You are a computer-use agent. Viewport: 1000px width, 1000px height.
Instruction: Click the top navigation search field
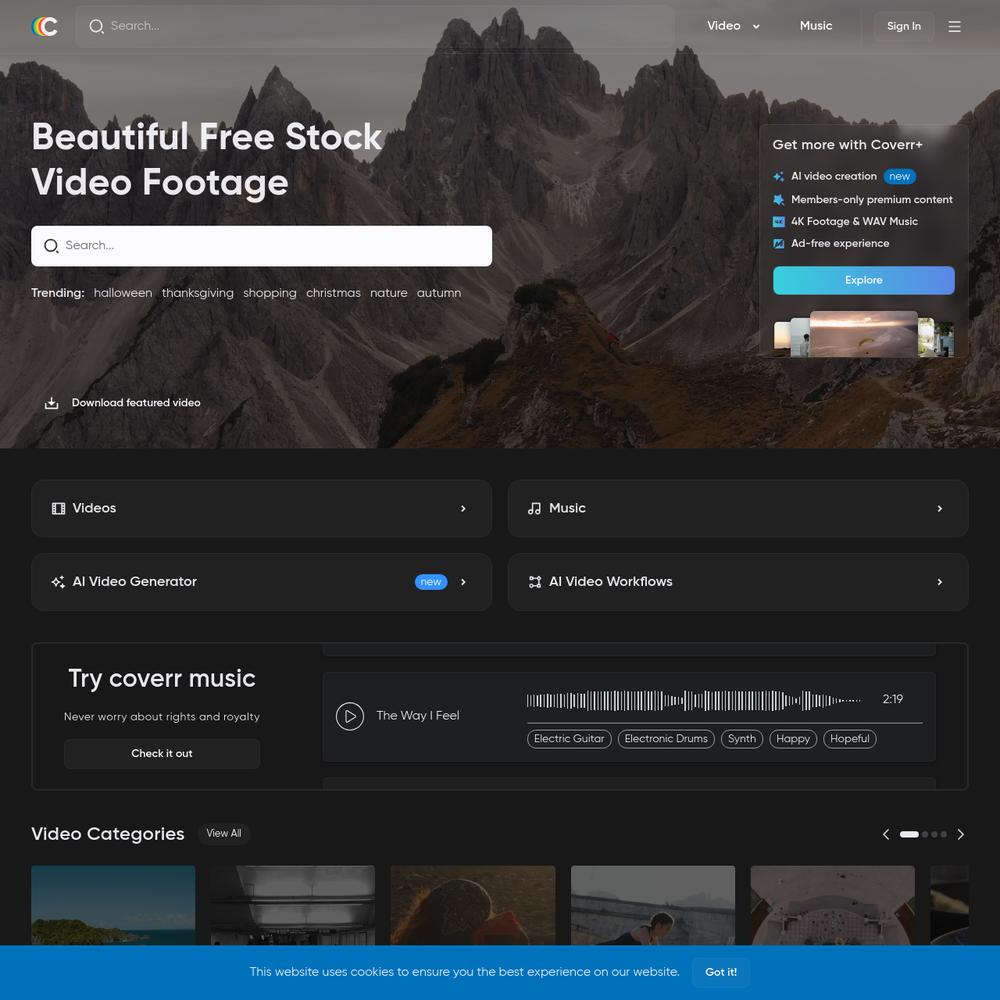(375, 26)
